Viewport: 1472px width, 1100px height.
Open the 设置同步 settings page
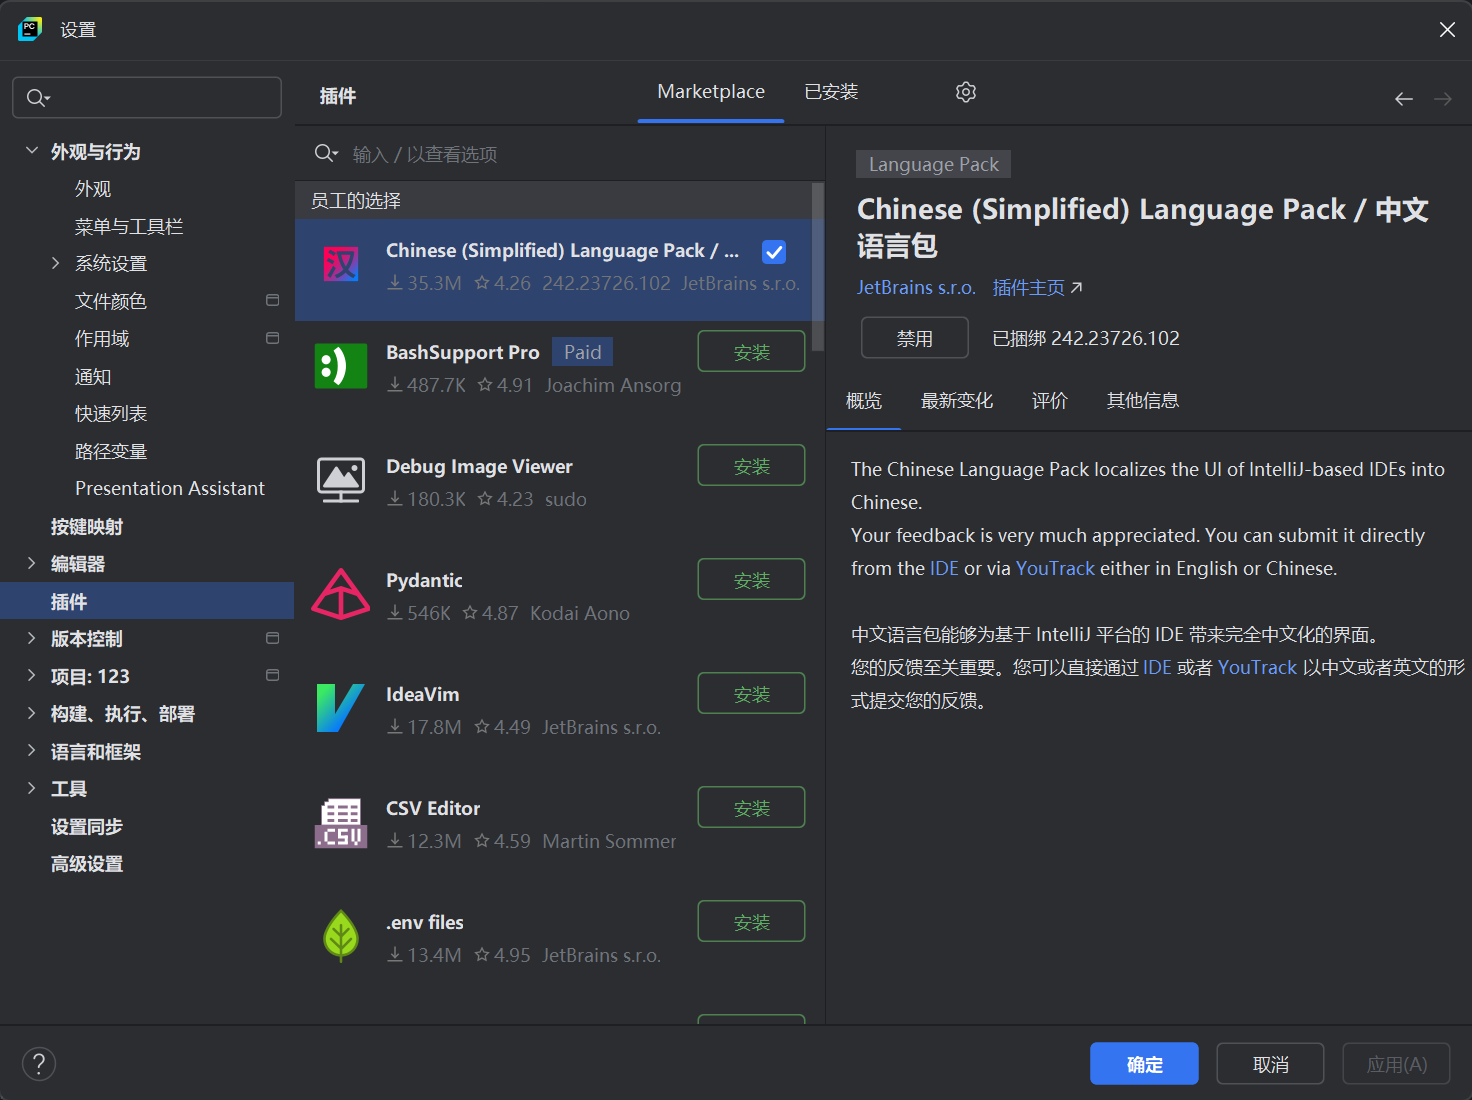(87, 826)
